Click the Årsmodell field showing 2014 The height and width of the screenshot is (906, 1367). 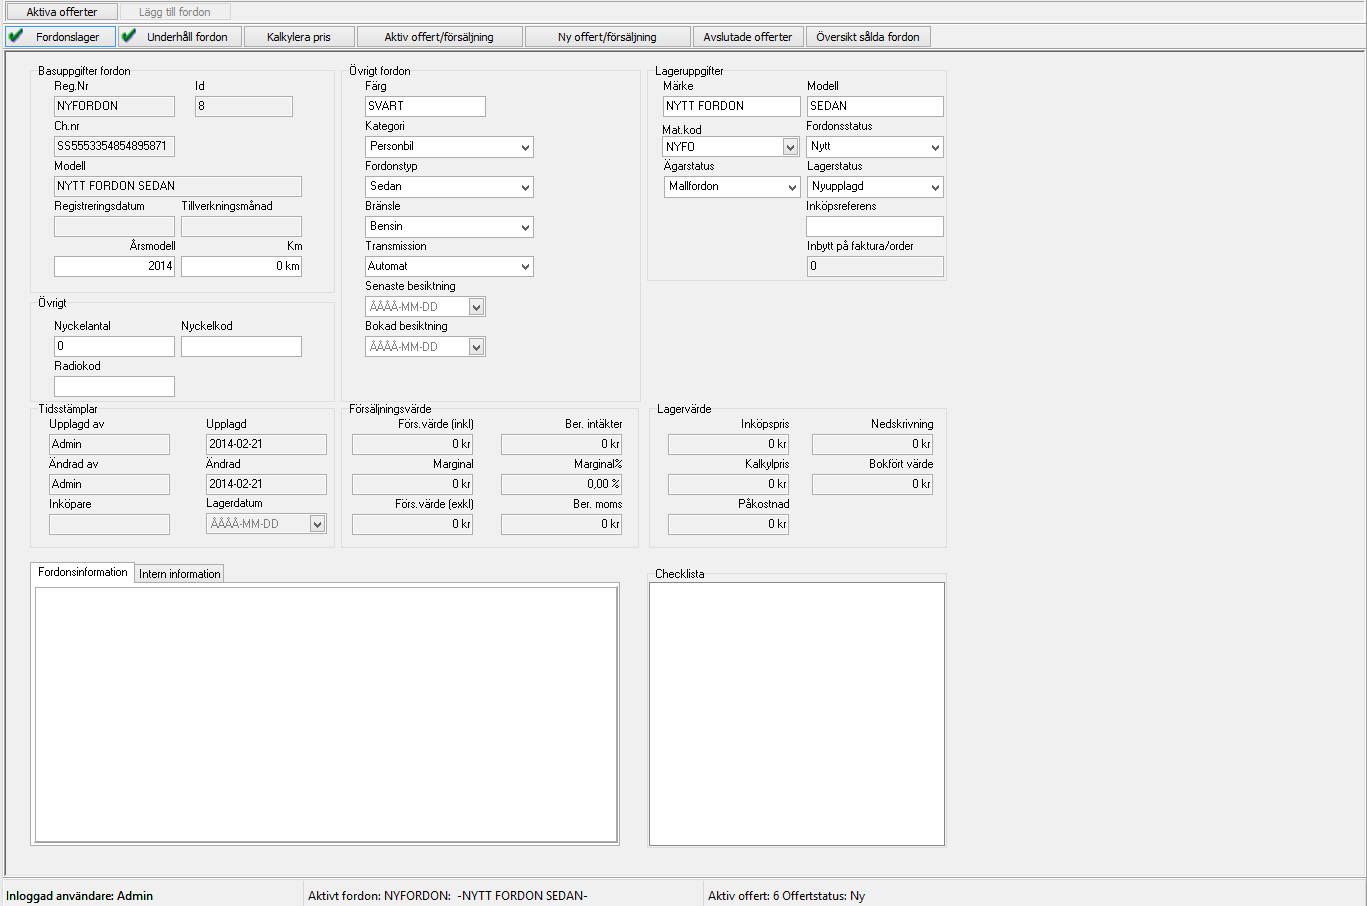click(x=114, y=266)
